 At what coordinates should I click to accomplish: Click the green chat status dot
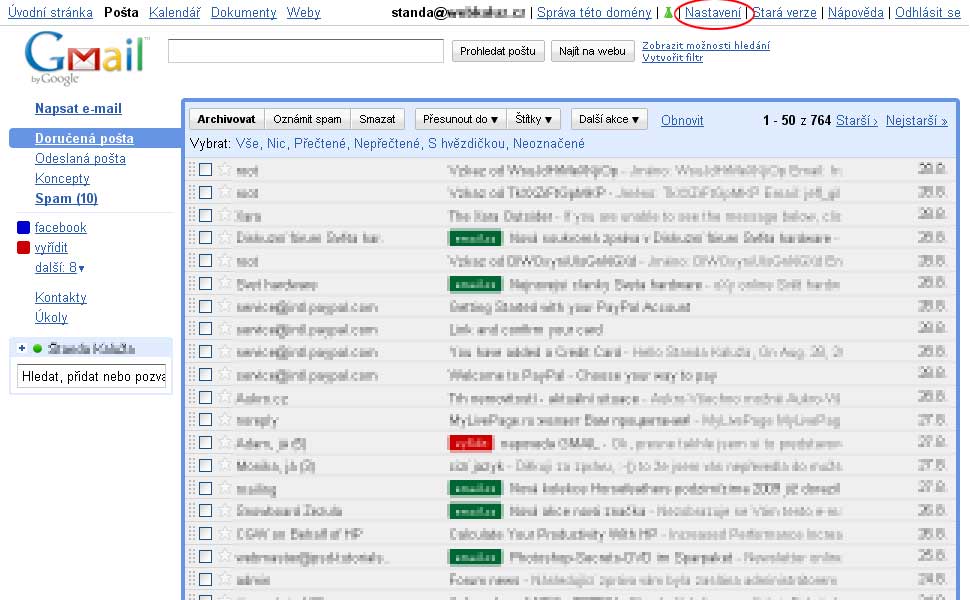(x=37, y=348)
